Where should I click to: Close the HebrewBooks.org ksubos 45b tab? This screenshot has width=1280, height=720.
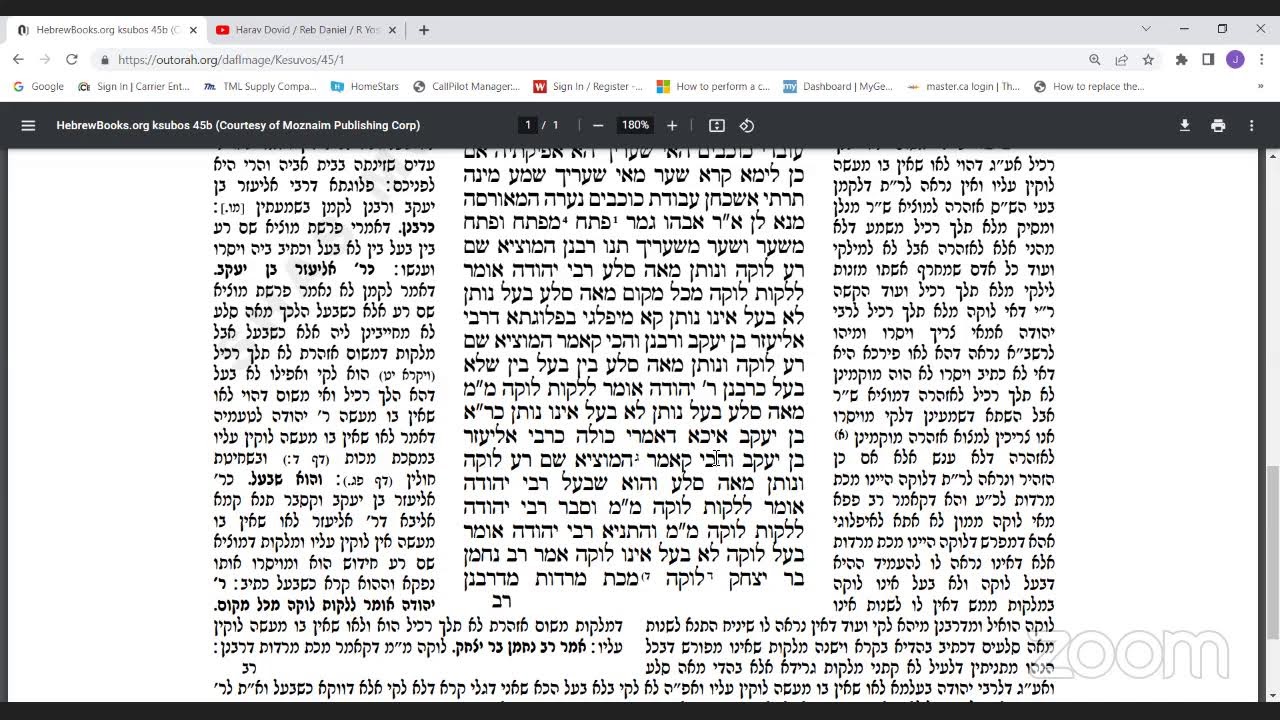pyautogui.click(x=193, y=30)
